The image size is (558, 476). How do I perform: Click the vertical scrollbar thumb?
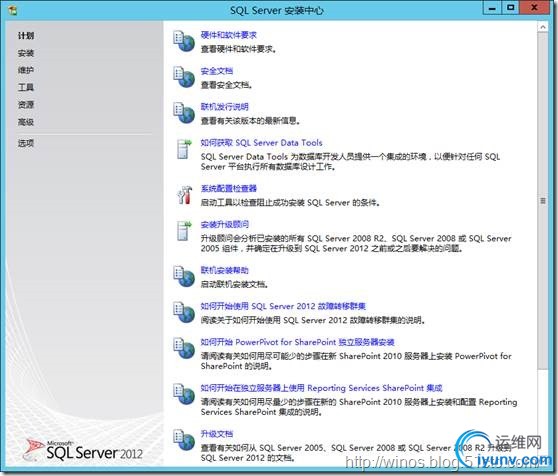[x=543, y=201]
